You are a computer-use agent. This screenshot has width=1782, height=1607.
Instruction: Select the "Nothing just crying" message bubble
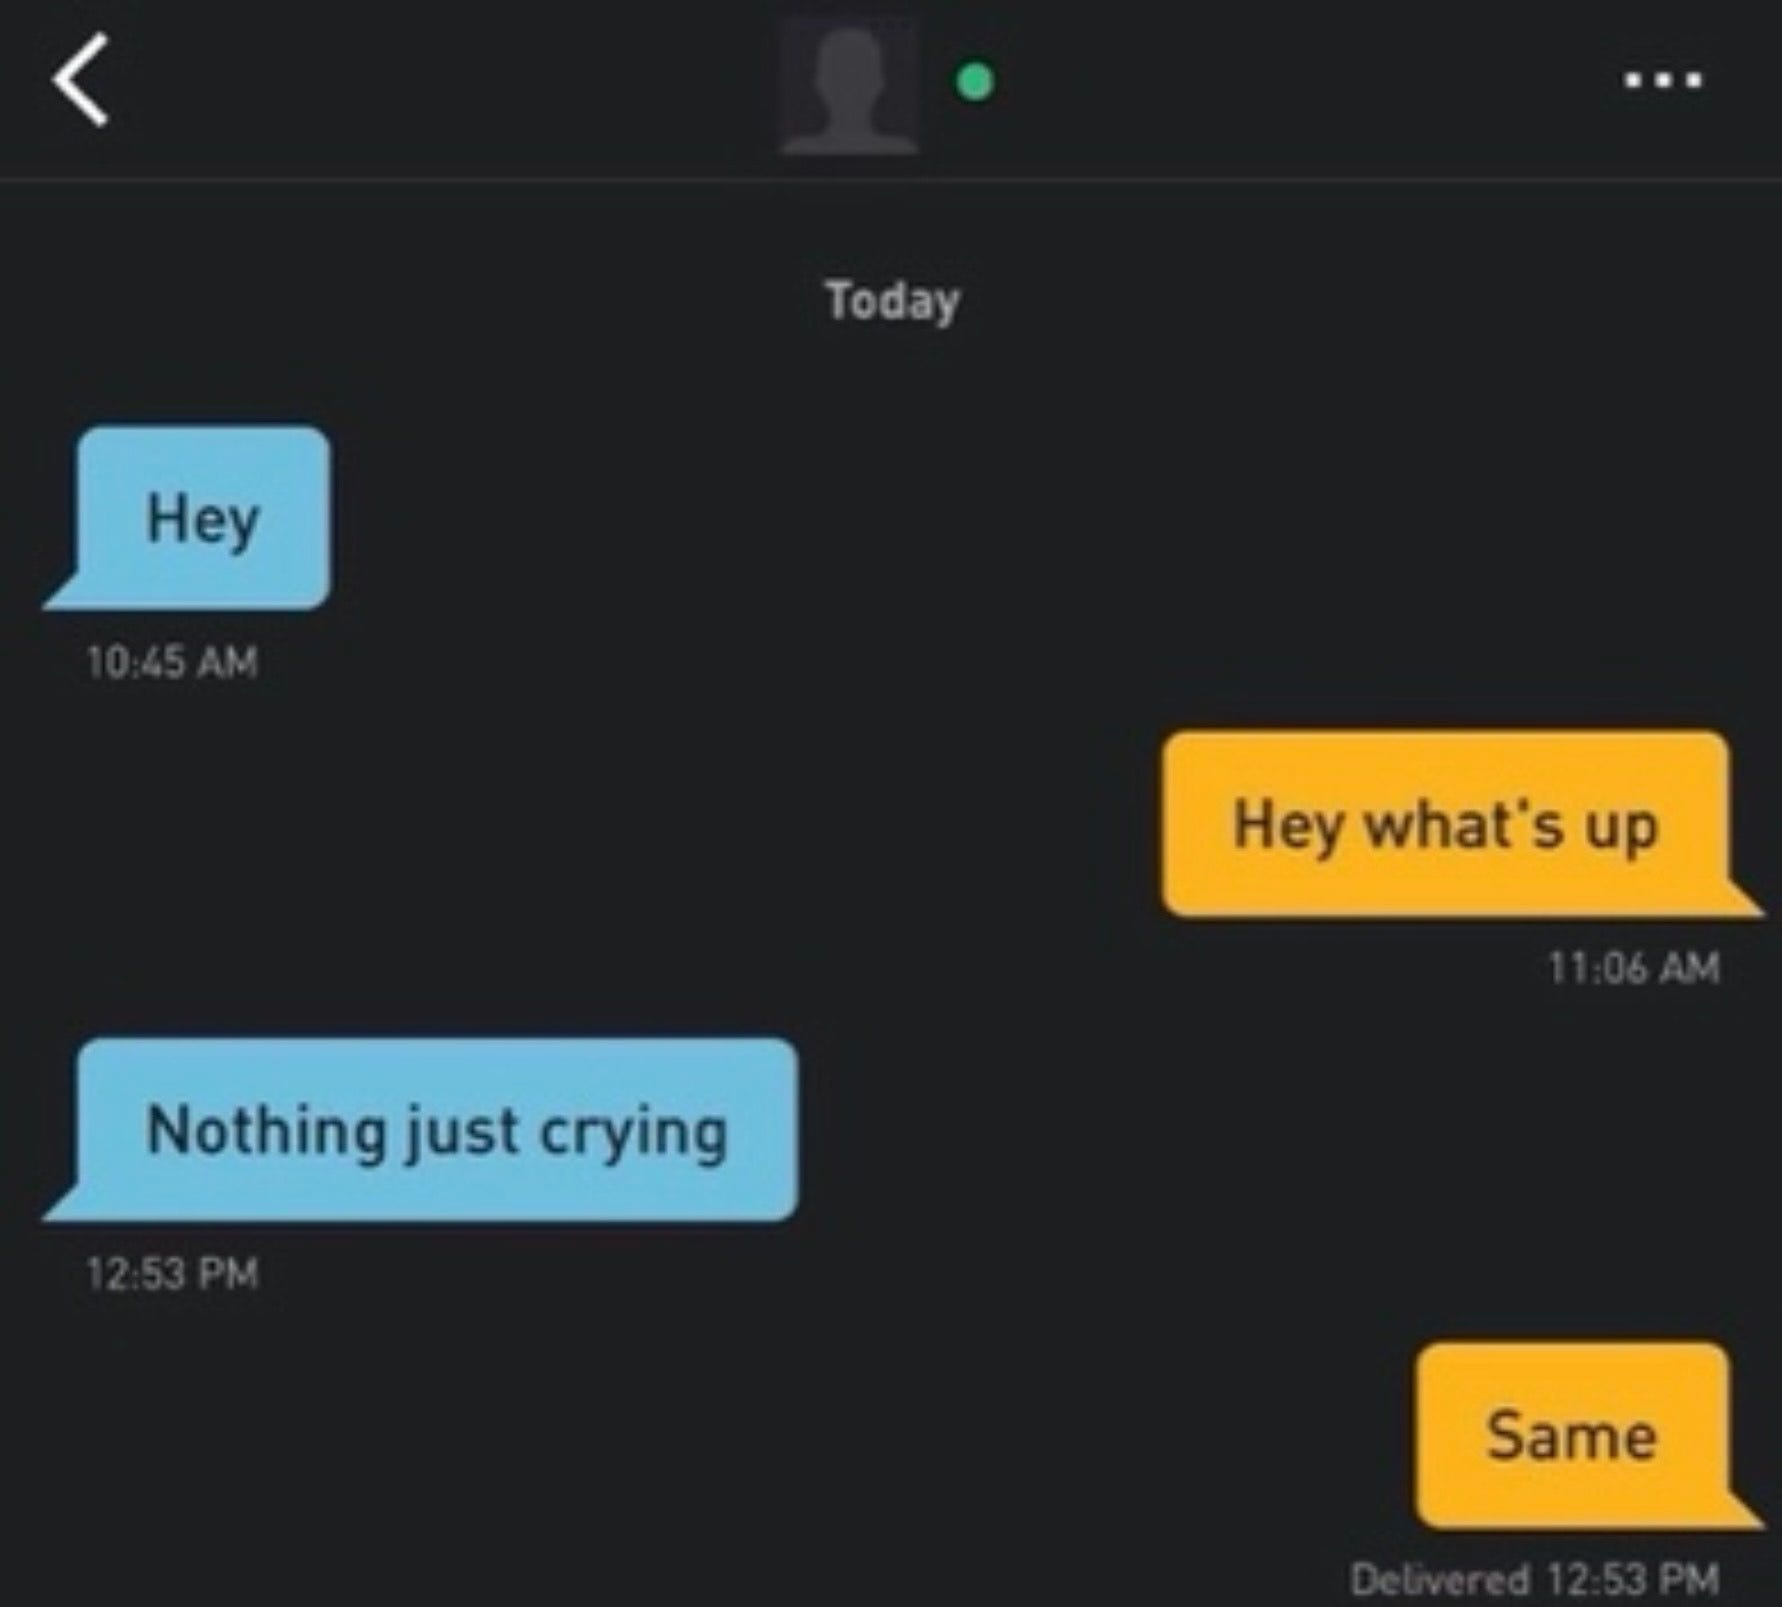pos(421,1129)
